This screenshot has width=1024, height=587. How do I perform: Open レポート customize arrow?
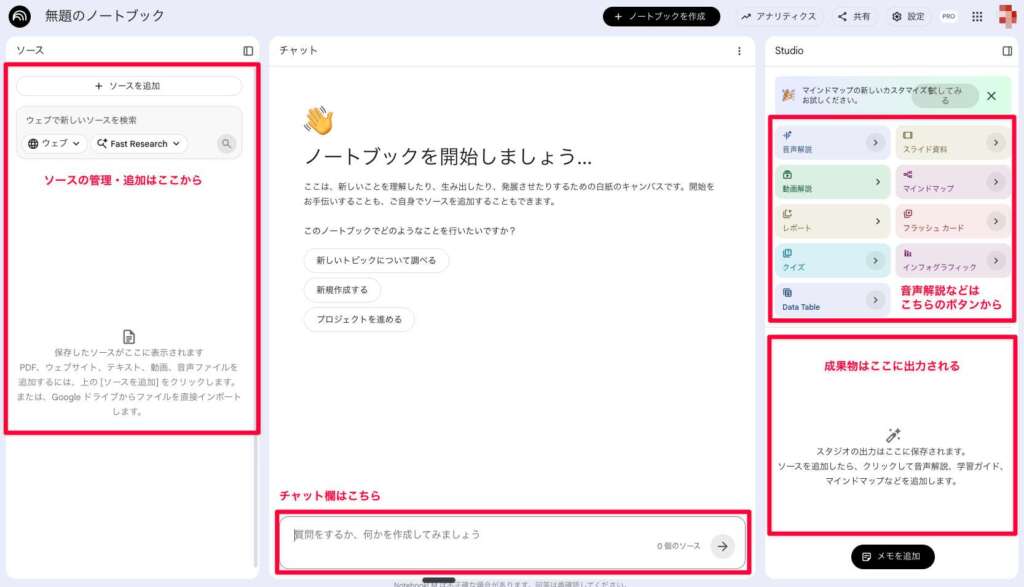[877, 221]
